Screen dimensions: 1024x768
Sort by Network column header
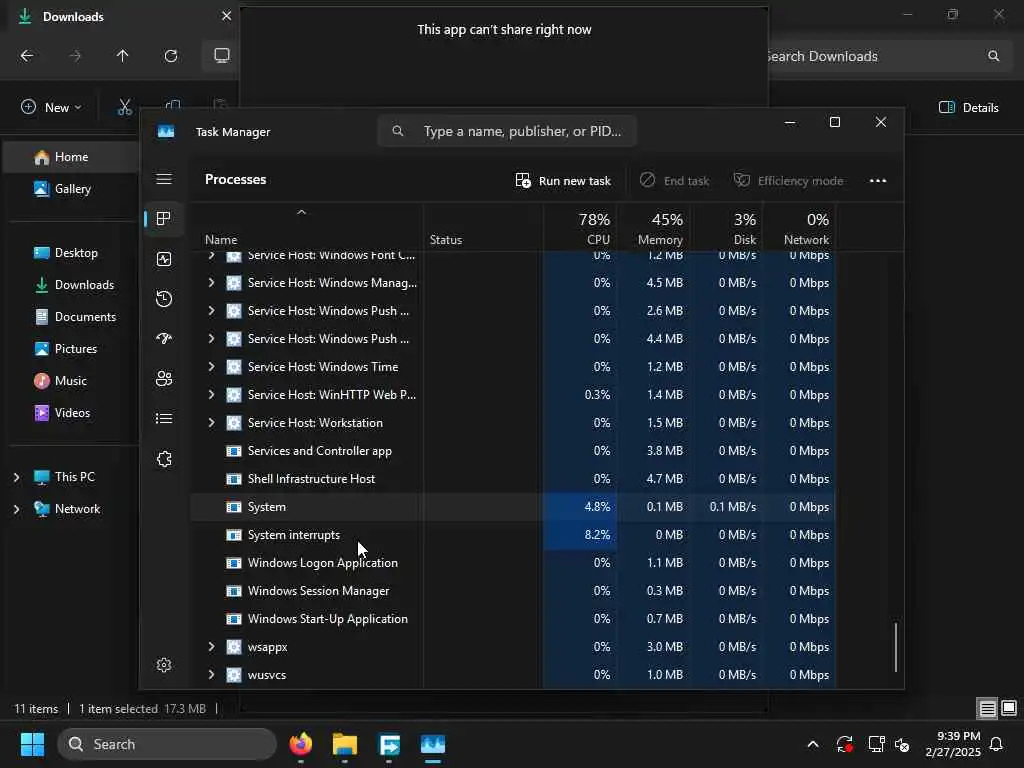pos(800,227)
